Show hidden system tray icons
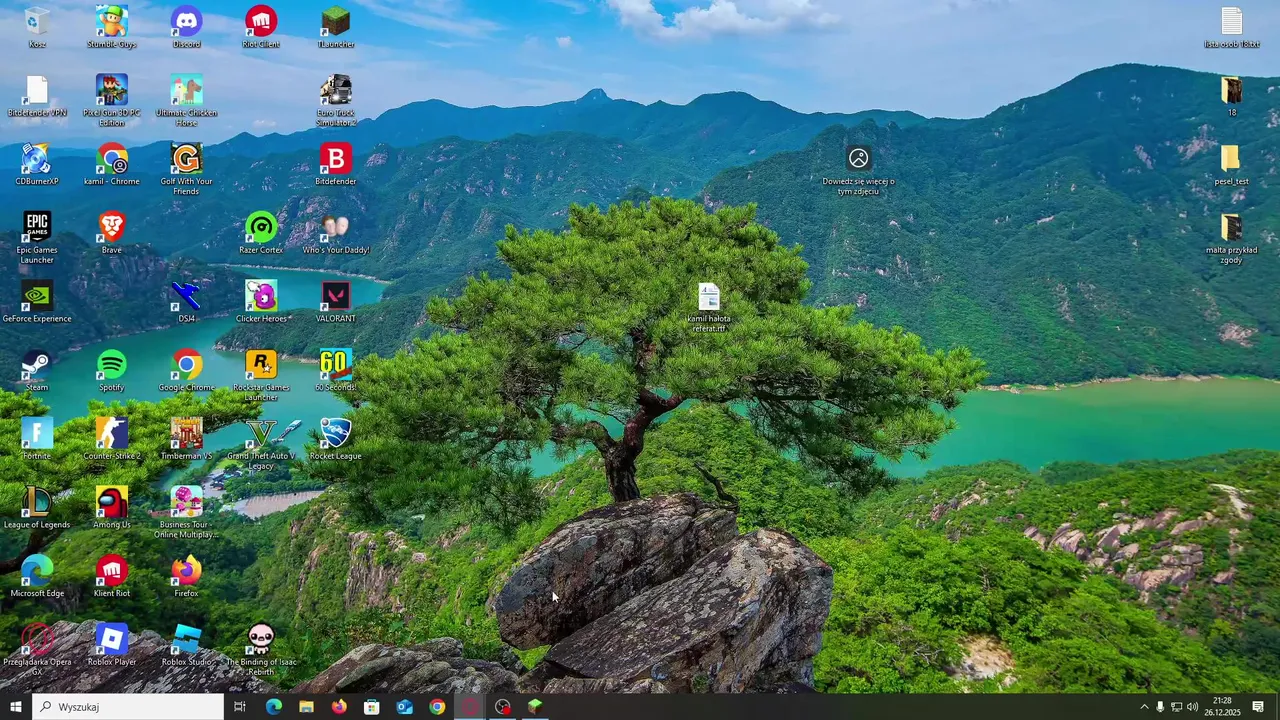Screen dimensions: 1280x720 1144,707
